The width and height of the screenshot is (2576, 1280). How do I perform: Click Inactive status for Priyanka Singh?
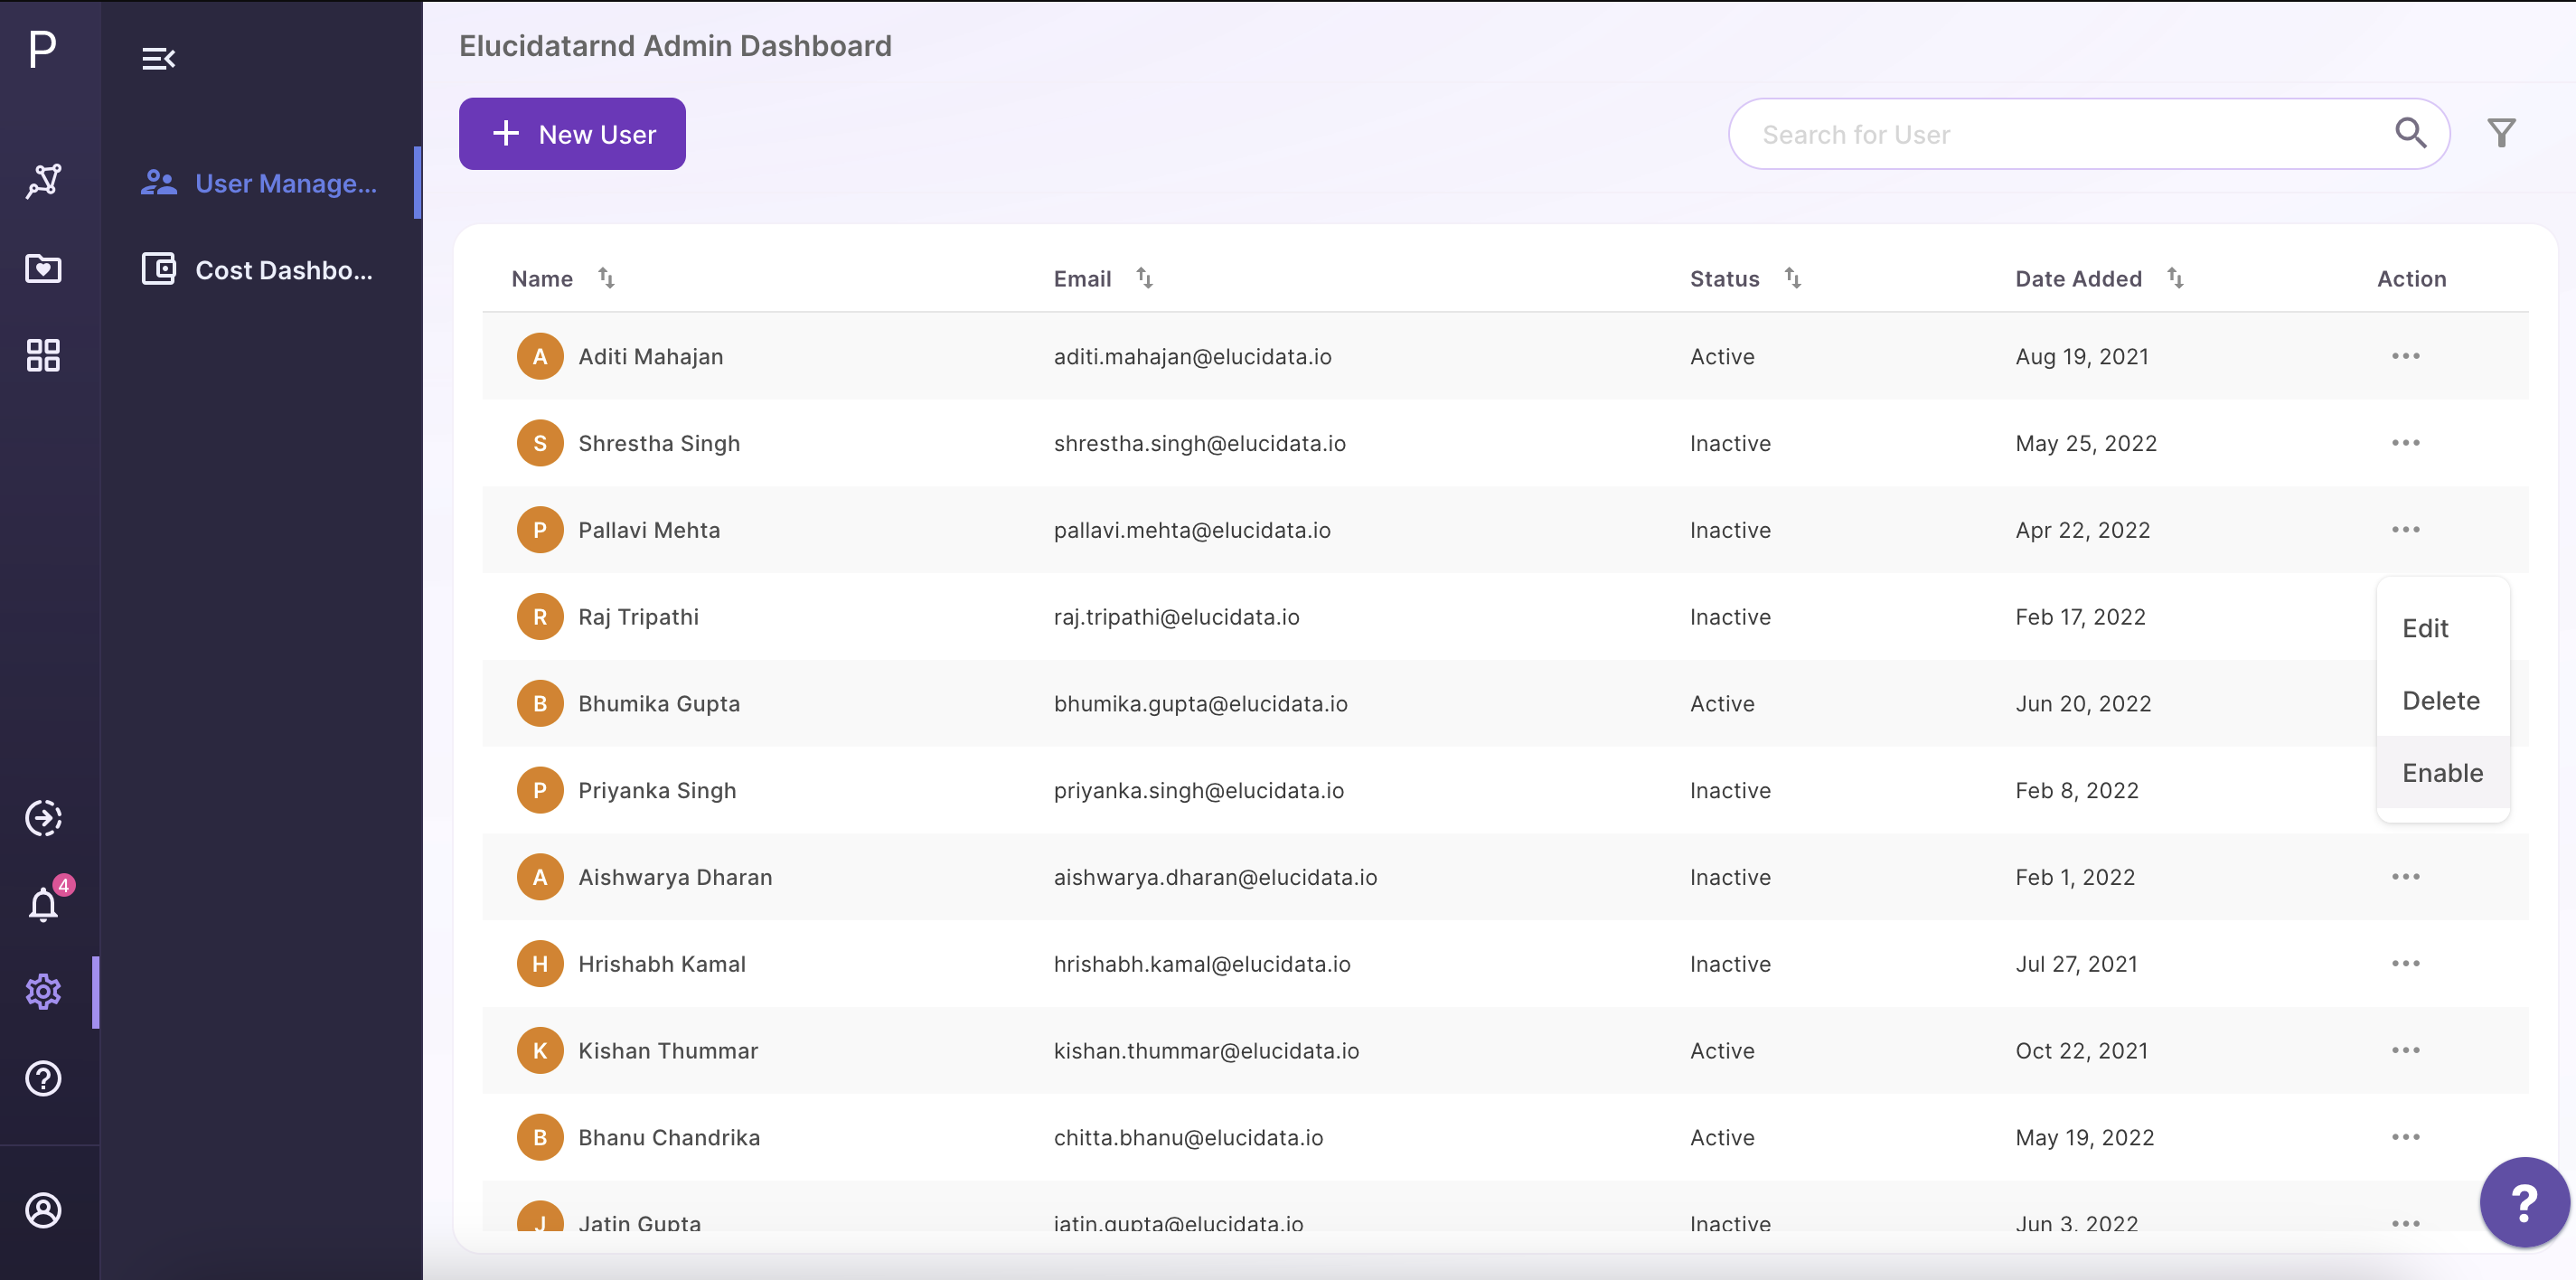[x=1730, y=791]
